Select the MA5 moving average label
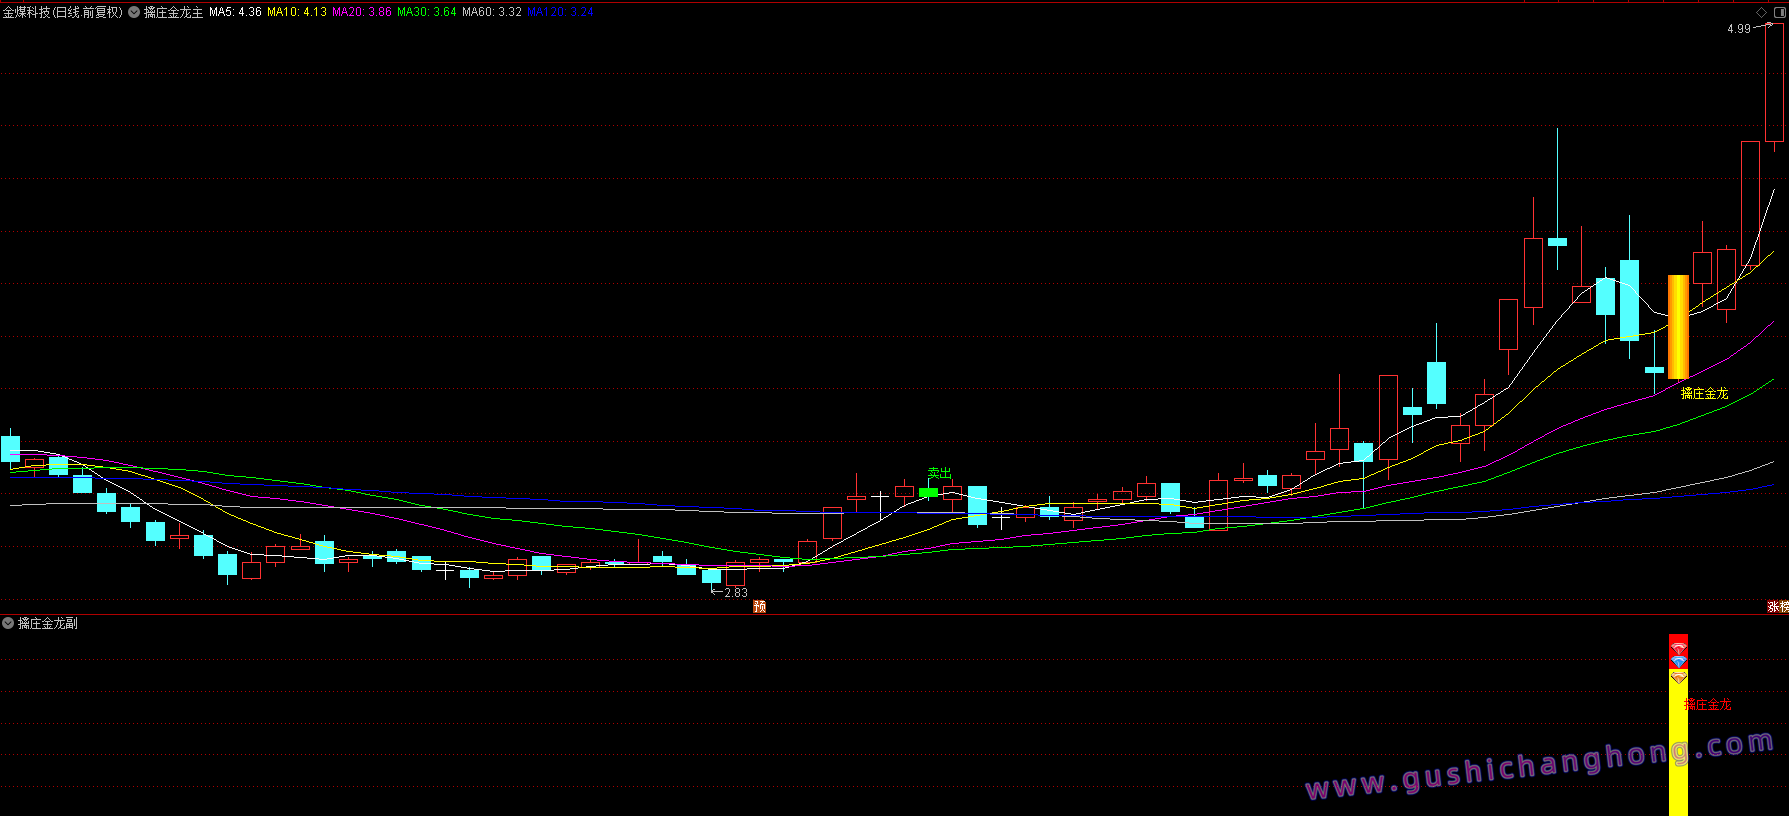1789x816 pixels. pos(235,12)
